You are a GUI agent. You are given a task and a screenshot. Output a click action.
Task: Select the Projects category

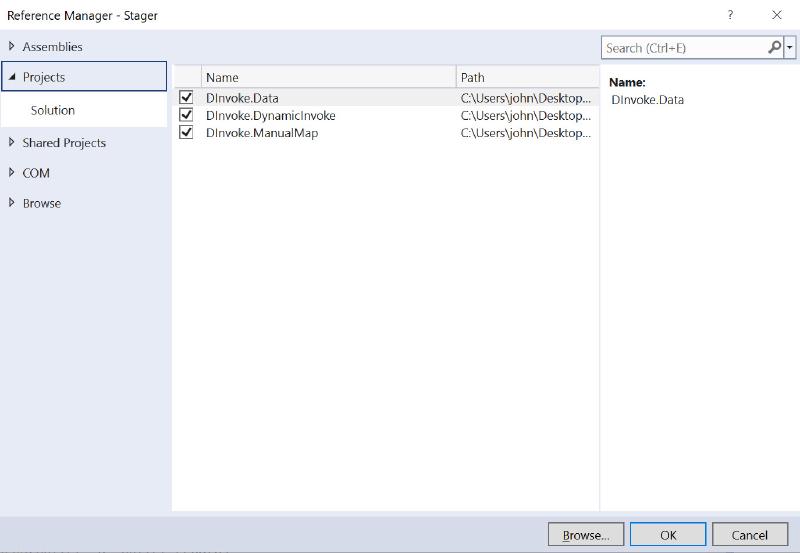pyautogui.click(x=84, y=77)
